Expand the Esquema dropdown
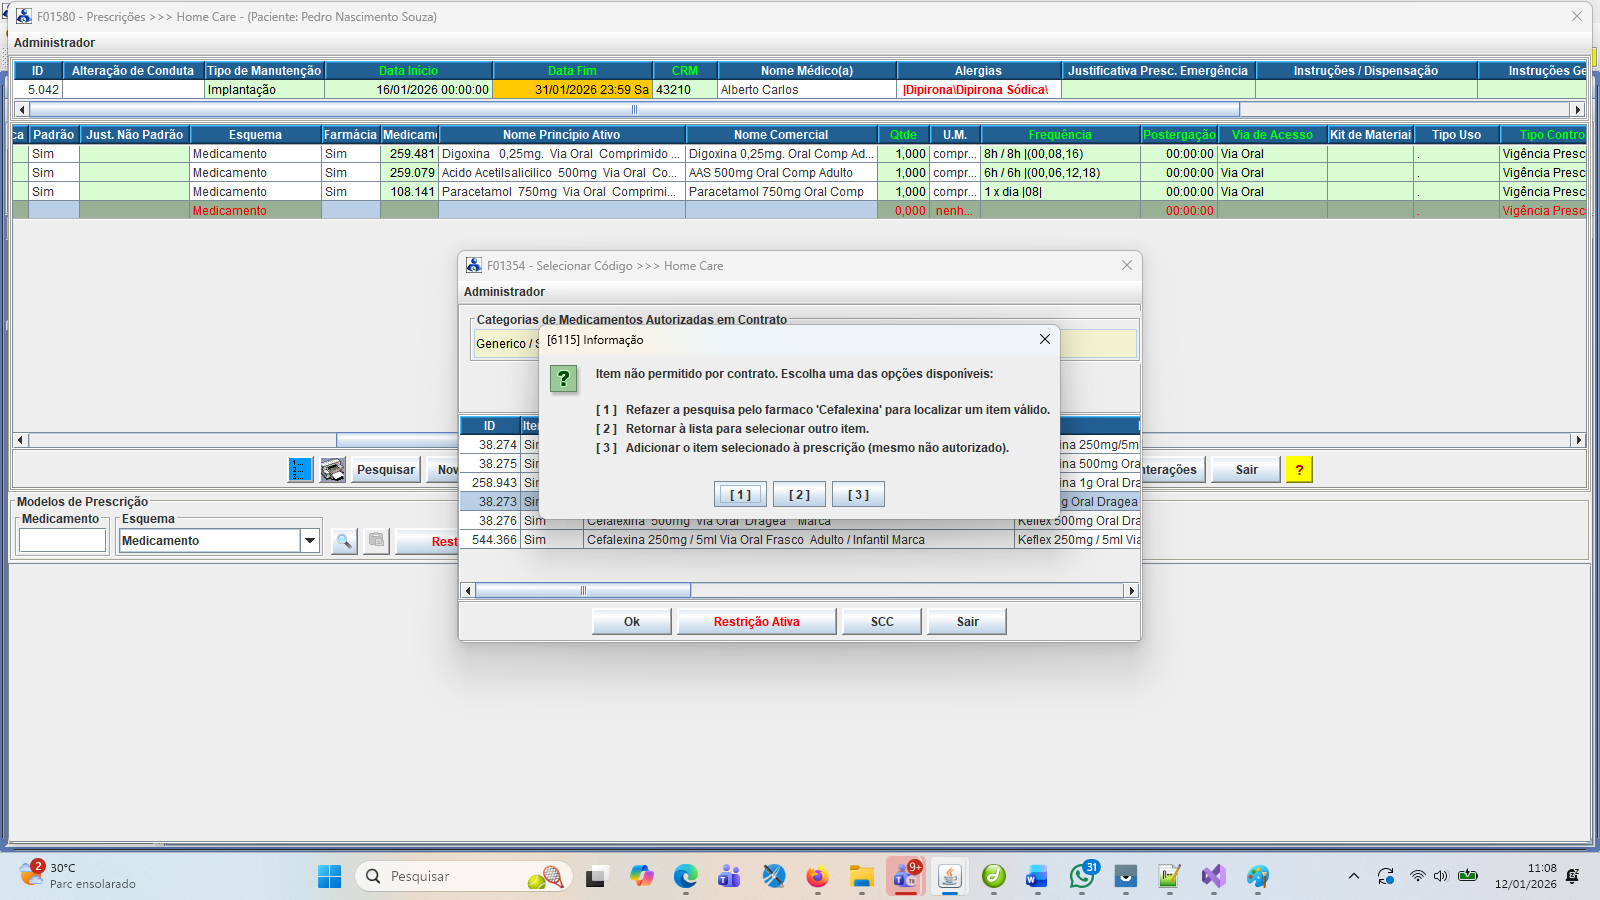This screenshot has height=900, width=1600. (310, 541)
